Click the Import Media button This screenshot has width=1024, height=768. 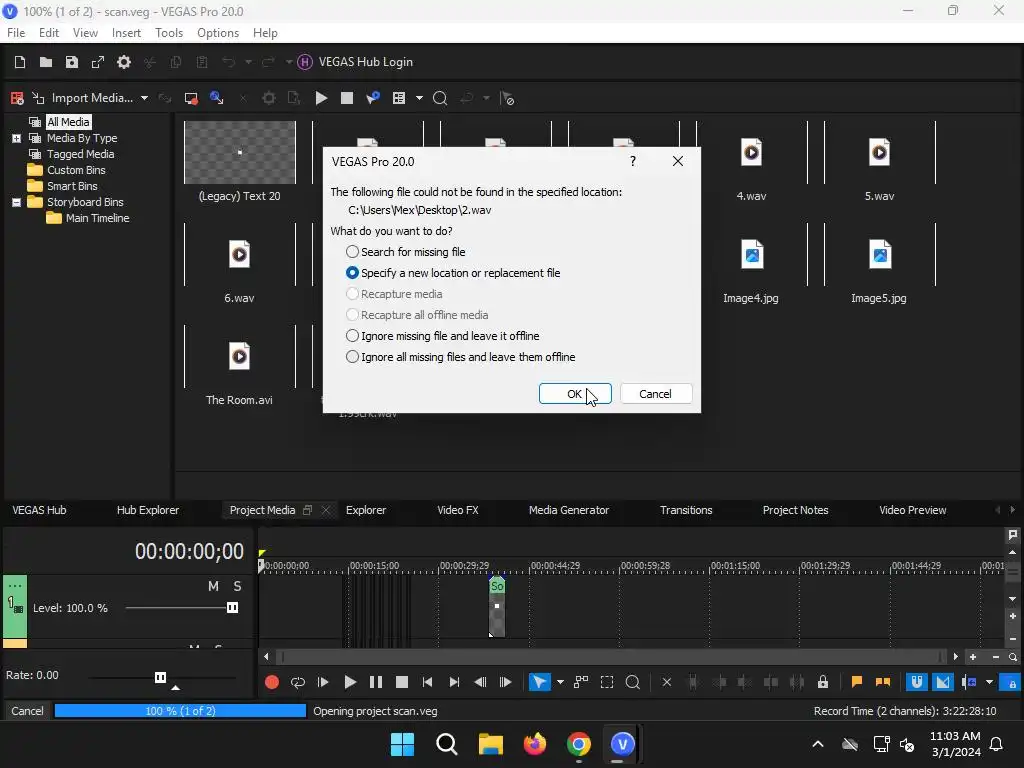pos(84,98)
